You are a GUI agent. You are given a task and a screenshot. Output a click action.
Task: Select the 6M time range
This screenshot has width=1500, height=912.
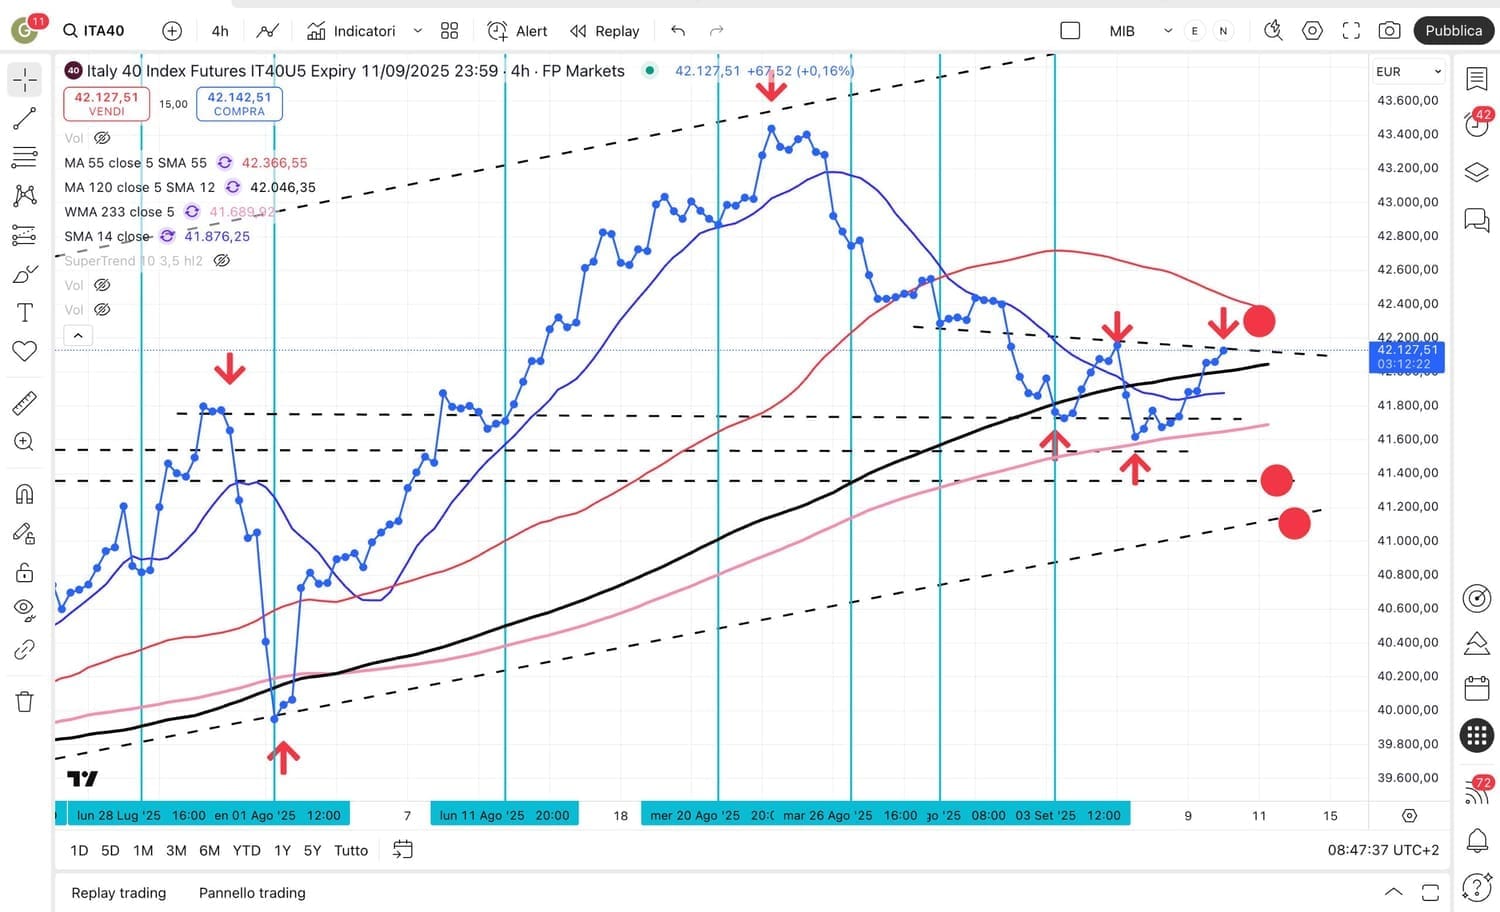coord(209,850)
